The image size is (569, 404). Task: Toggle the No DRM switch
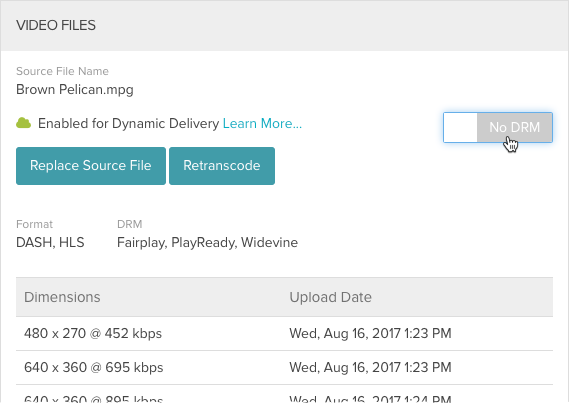498,127
